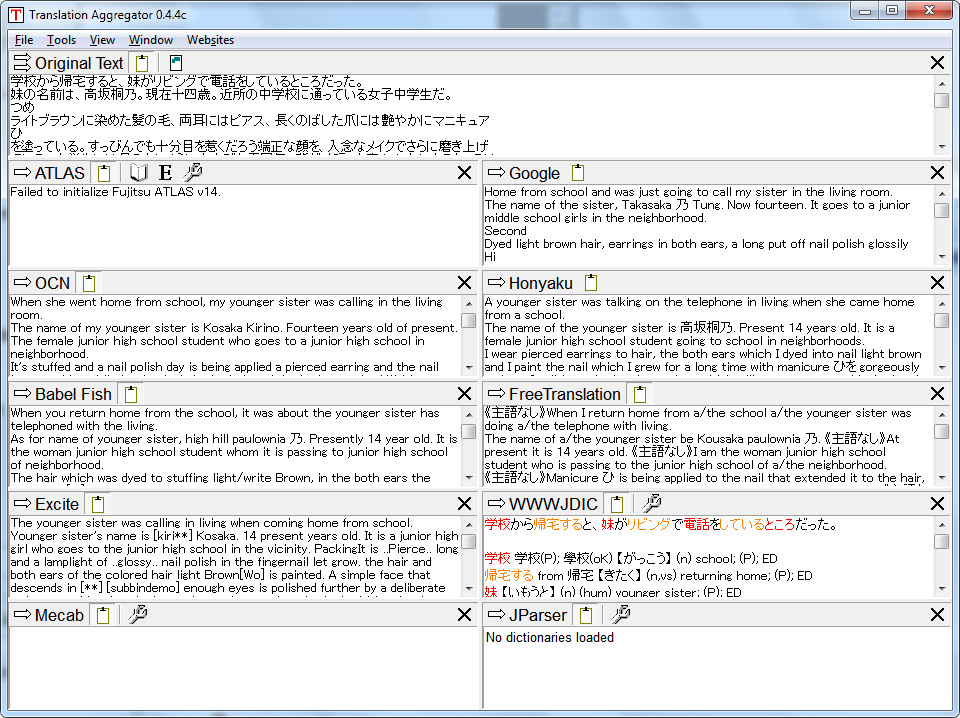Open the Tools menu
This screenshot has width=960, height=718.
pos(61,40)
